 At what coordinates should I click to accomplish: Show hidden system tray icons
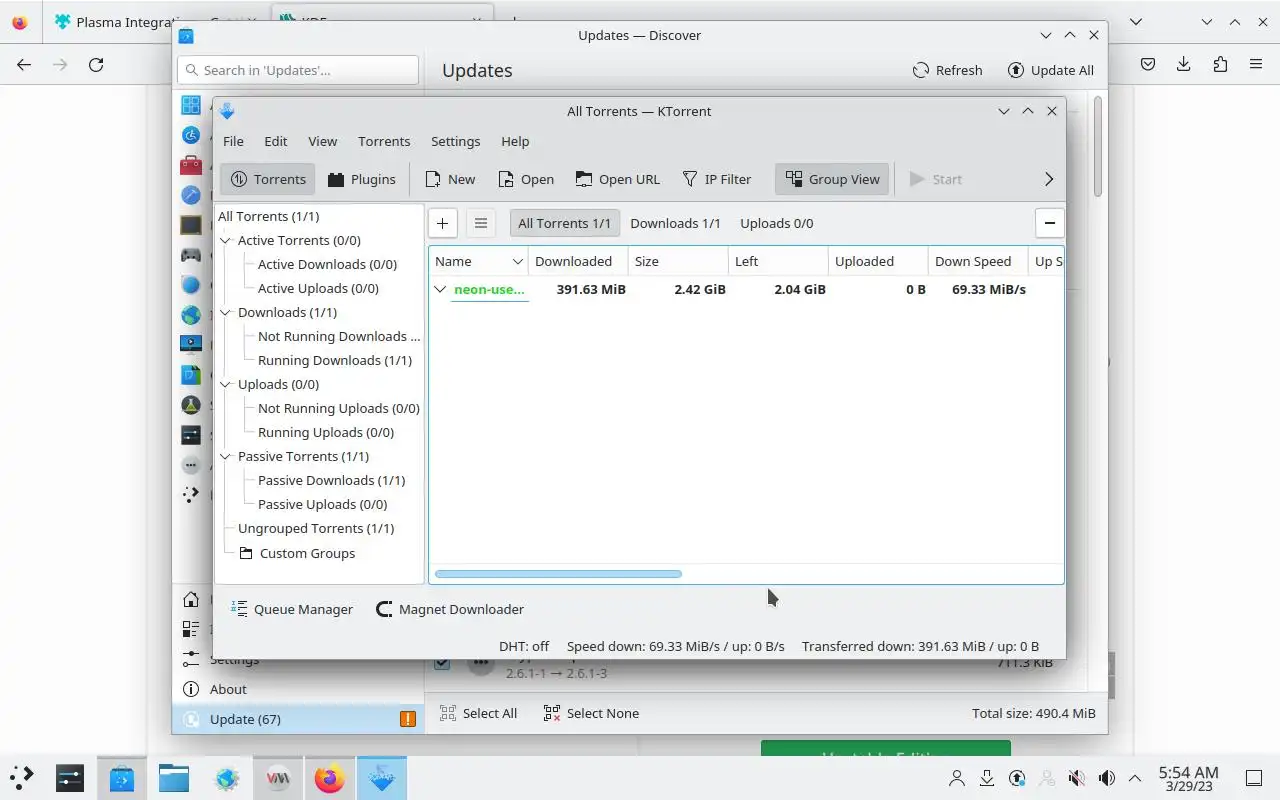click(x=1135, y=778)
